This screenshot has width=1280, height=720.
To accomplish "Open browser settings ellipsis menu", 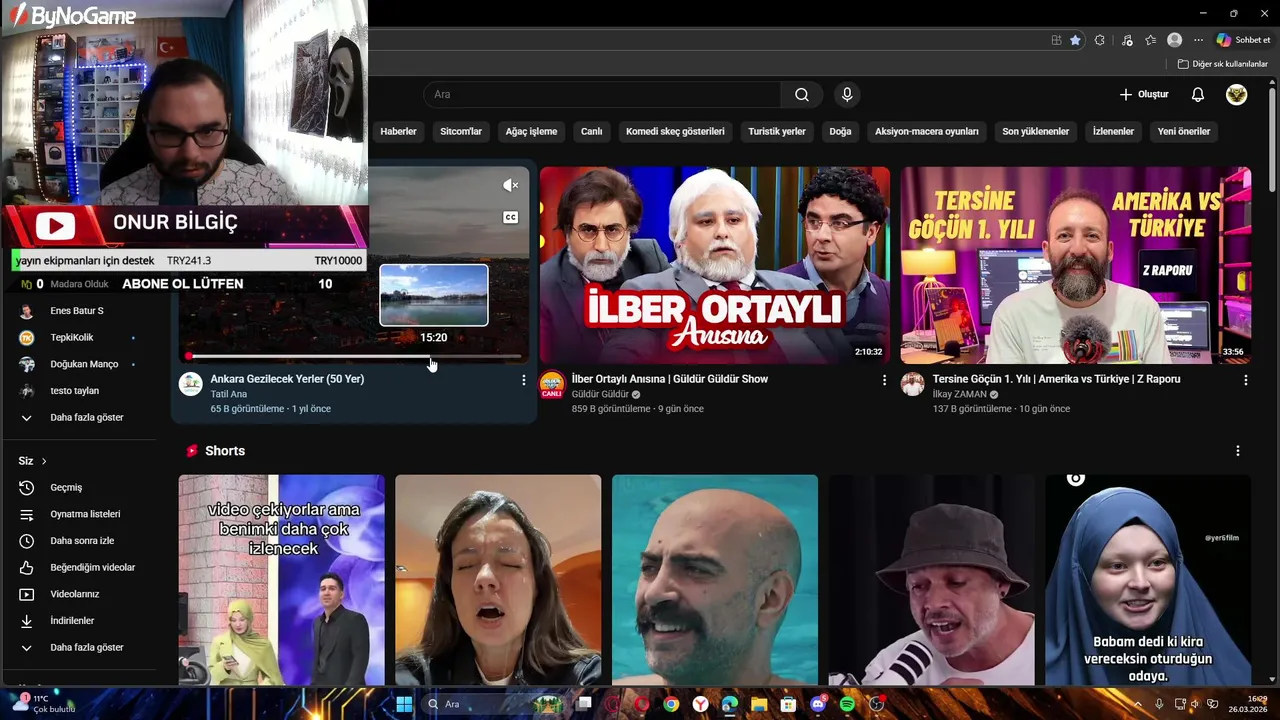I will pos(1198,40).
